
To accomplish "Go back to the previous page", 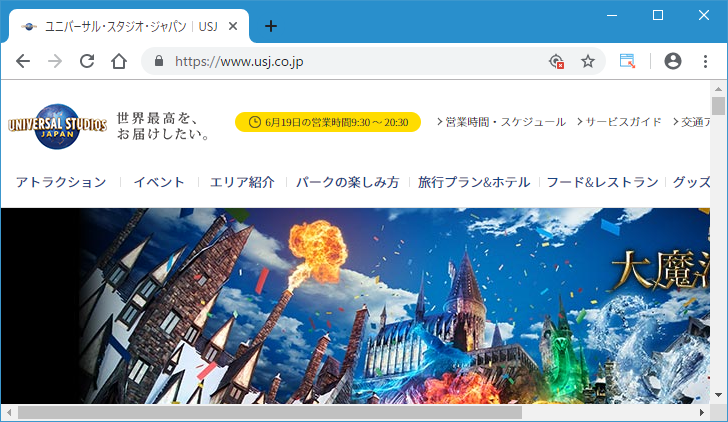I will point(23,61).
